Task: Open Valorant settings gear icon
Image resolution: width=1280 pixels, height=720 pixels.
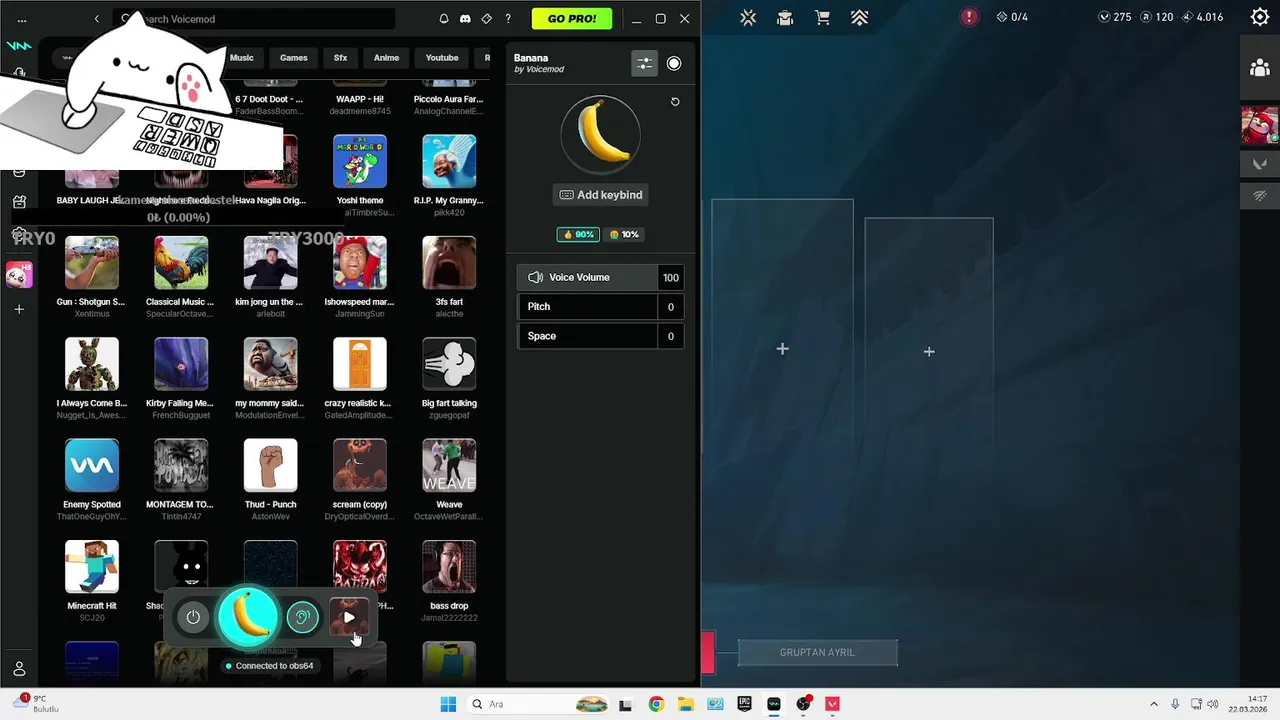Action: pyautogui.click(x=1260, y=17)
